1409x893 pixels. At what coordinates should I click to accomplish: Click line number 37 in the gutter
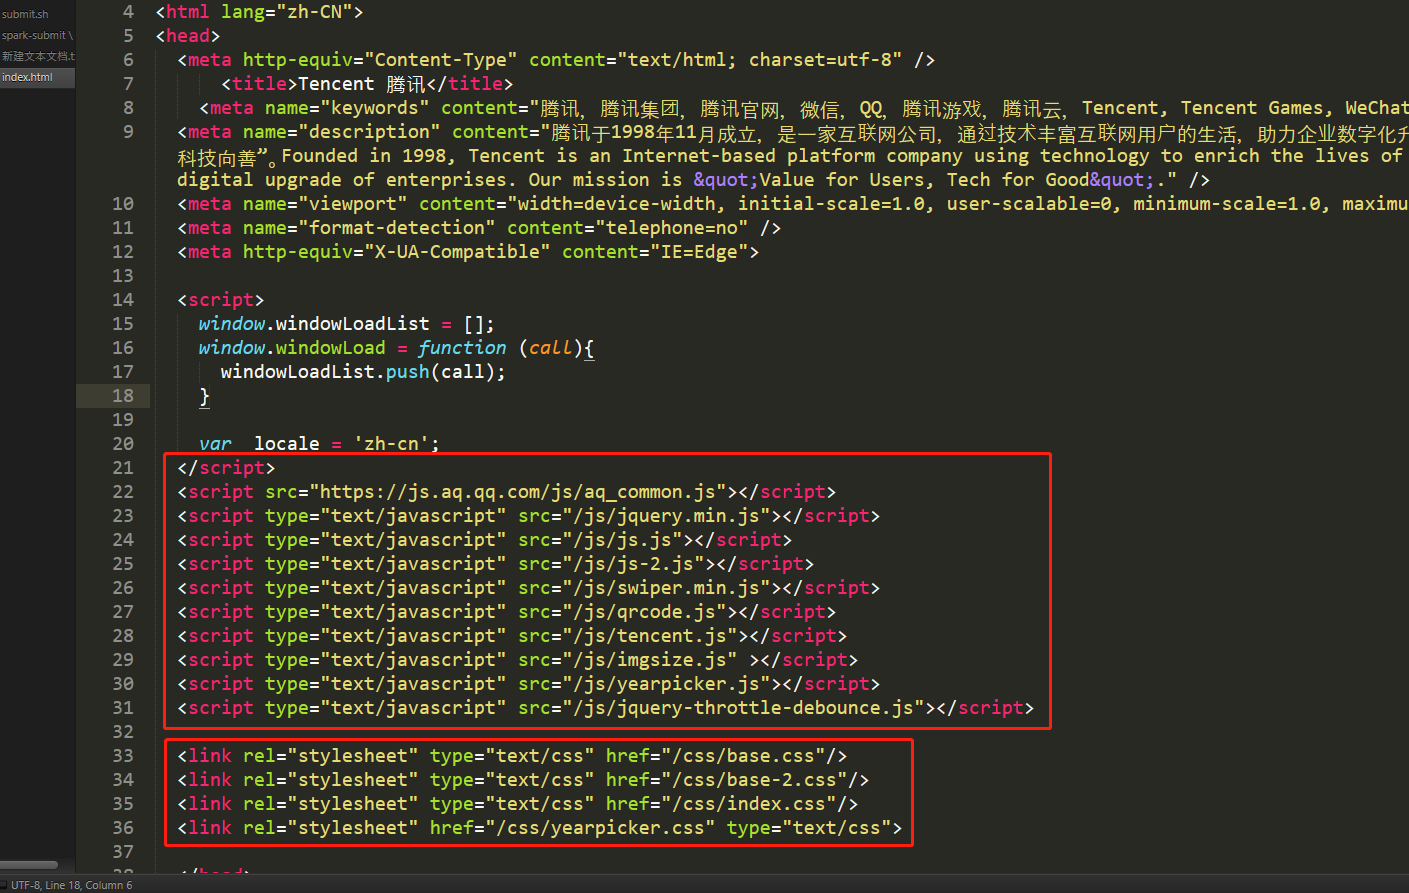[x=123, y=852]
